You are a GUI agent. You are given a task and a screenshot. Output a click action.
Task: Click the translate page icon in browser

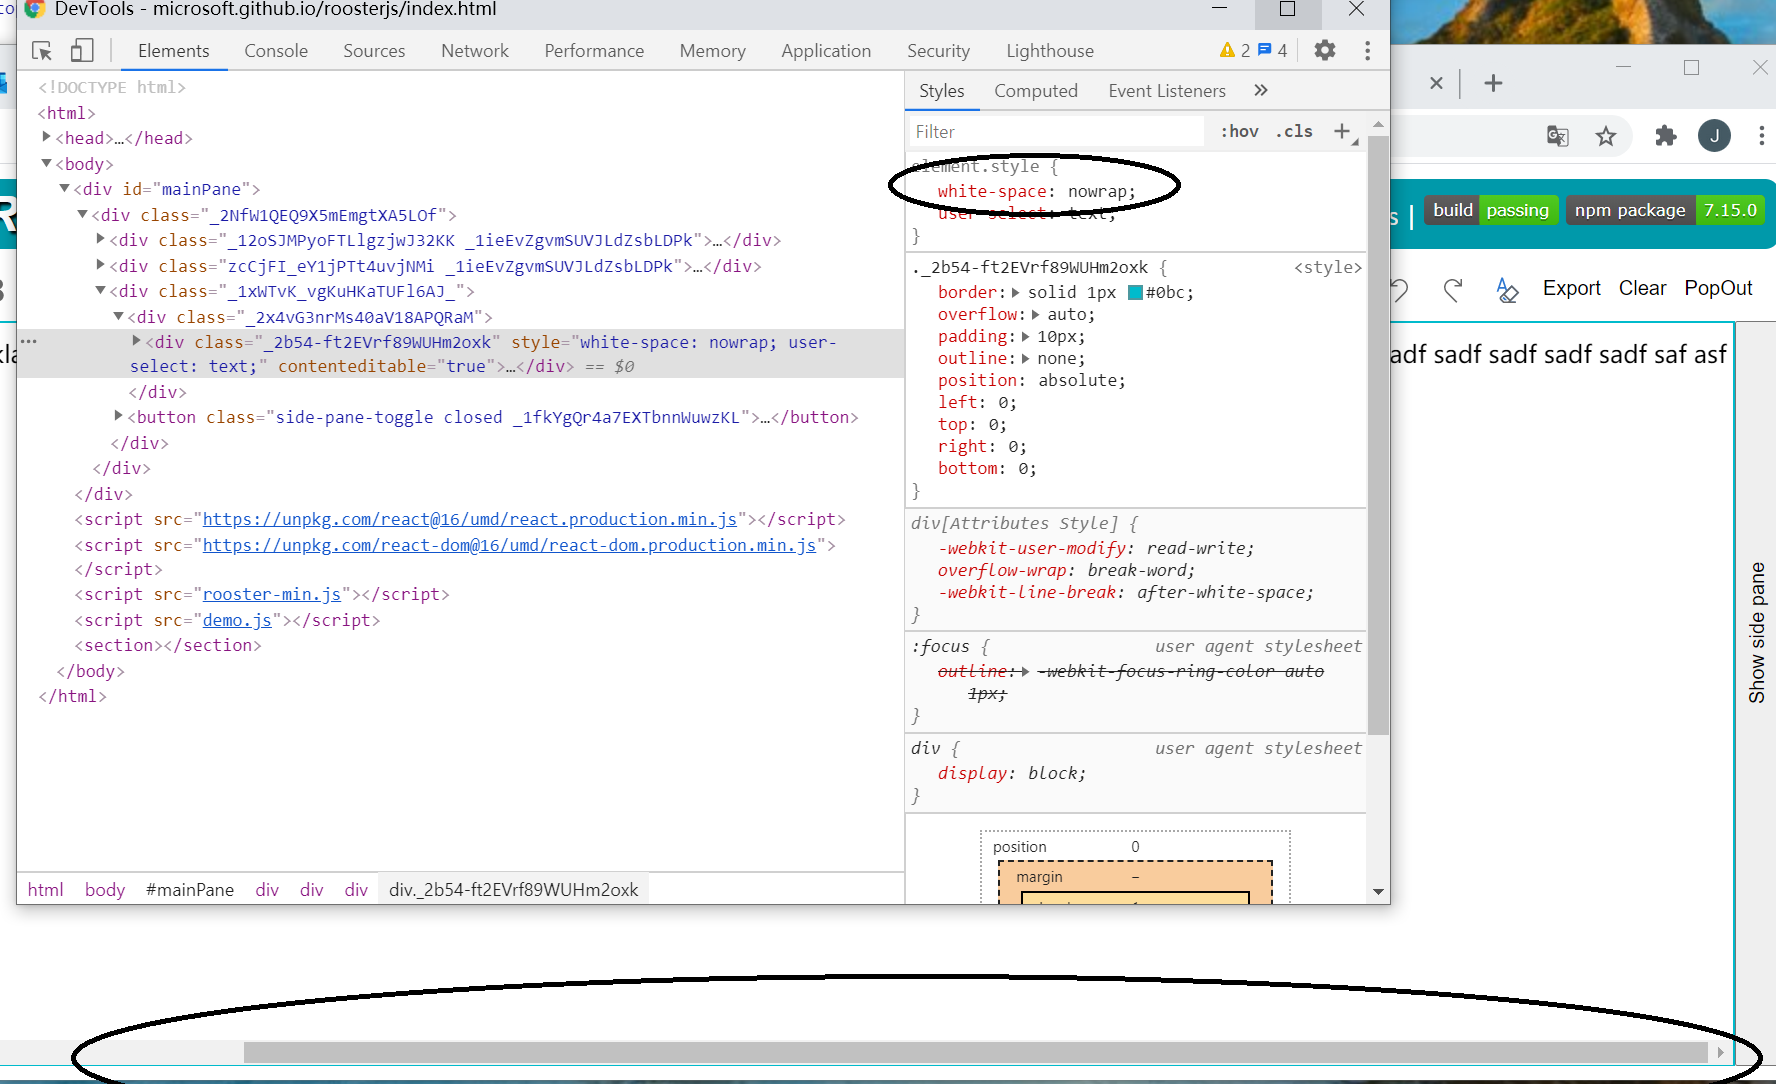pyautogui.click(x=1557, y=136)
